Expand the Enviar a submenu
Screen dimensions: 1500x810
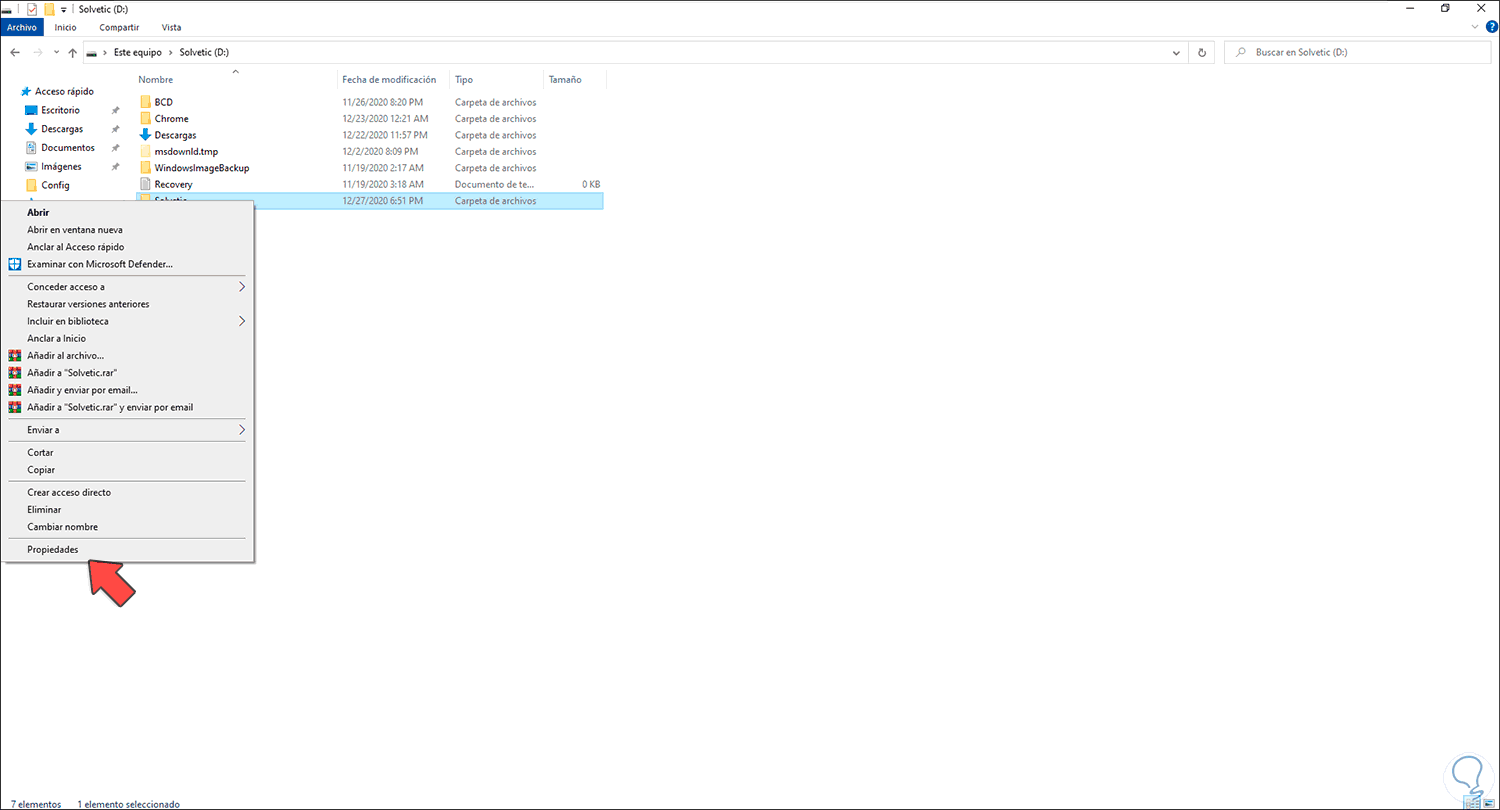(43, 429)
